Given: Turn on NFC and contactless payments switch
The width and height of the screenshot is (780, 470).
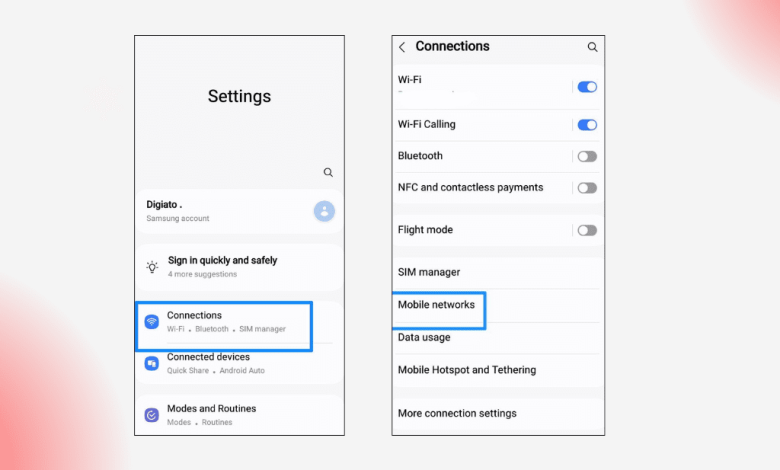Looking at the screenshot, I should [x=587, y=188].
